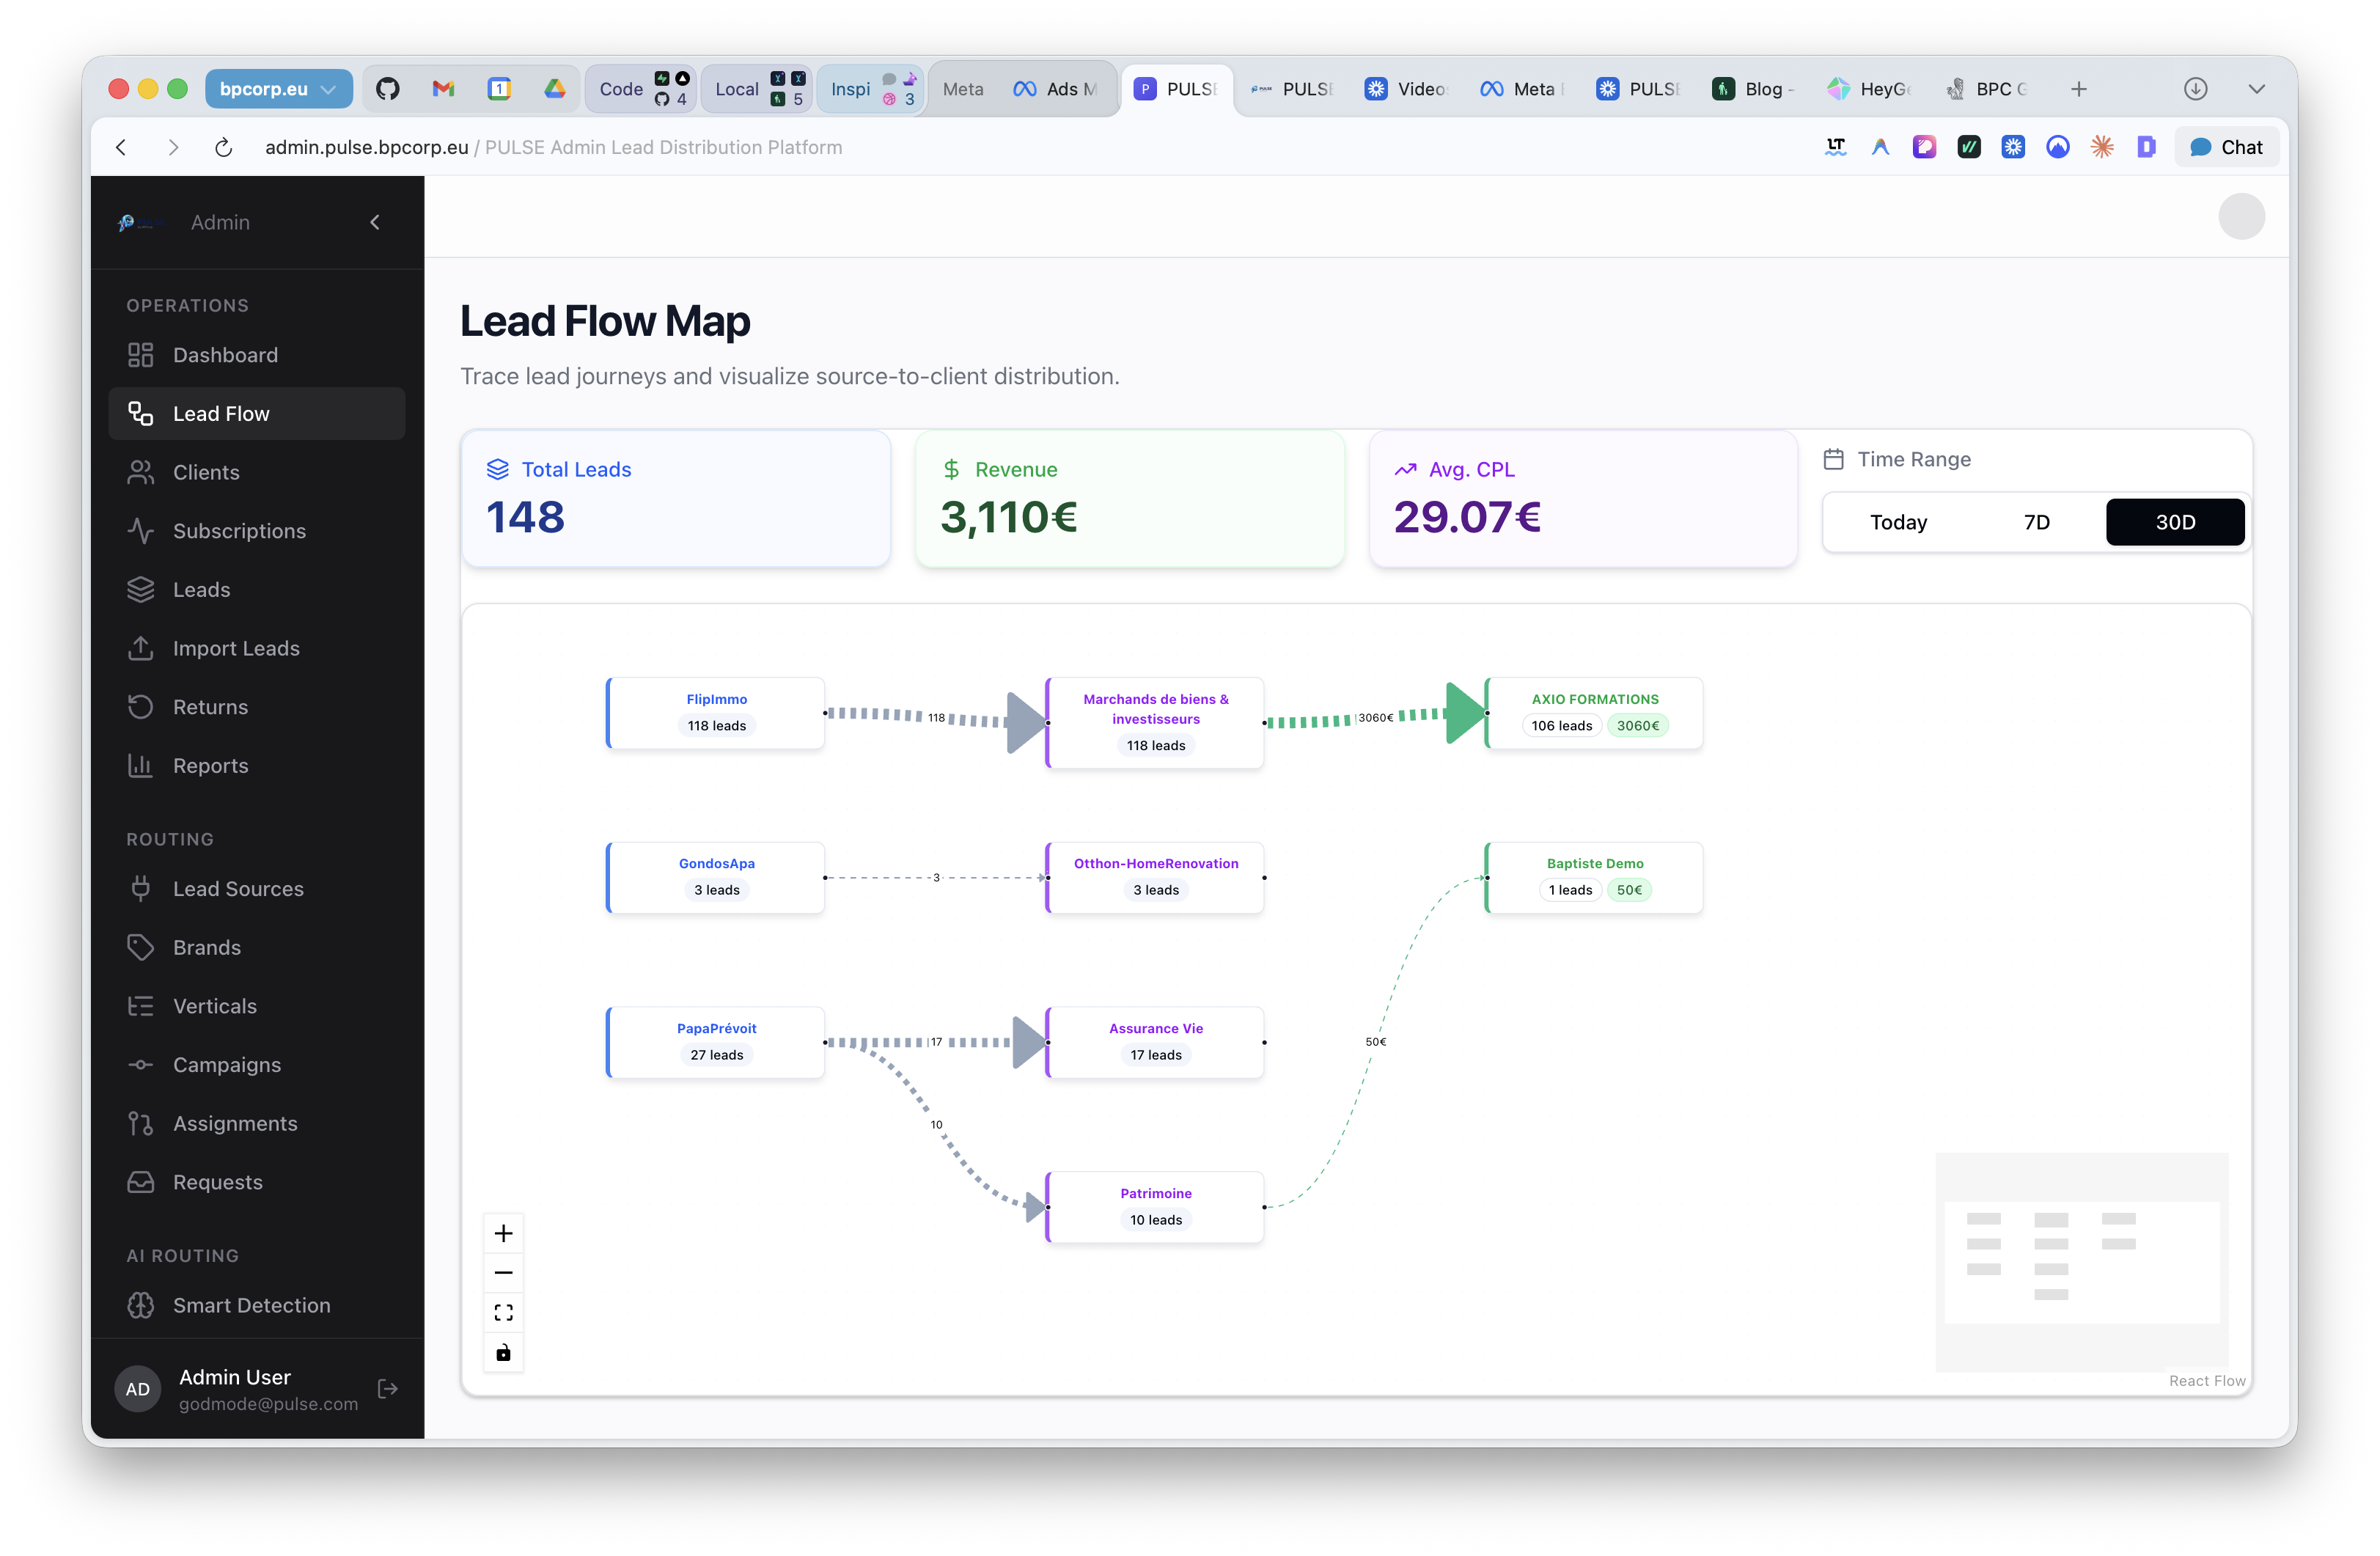
Task: Click the Import Leads upload icon
Action: [140, 648]
